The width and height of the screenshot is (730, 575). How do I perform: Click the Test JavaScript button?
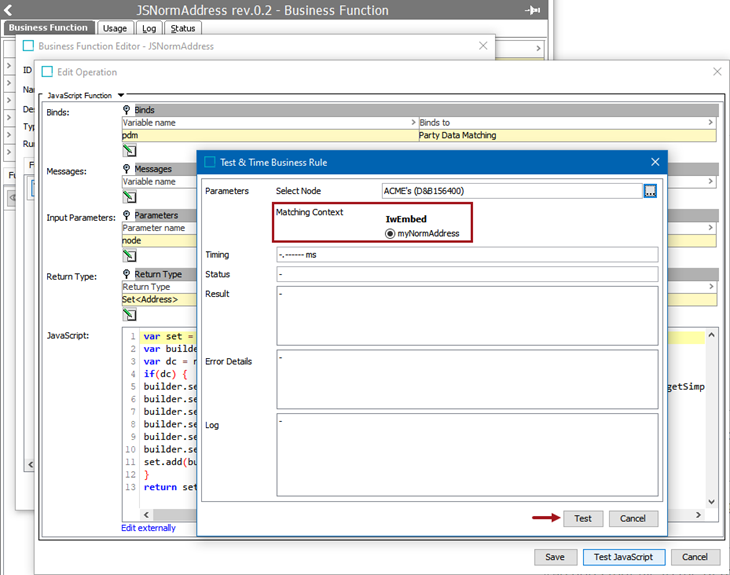[623, 557]
